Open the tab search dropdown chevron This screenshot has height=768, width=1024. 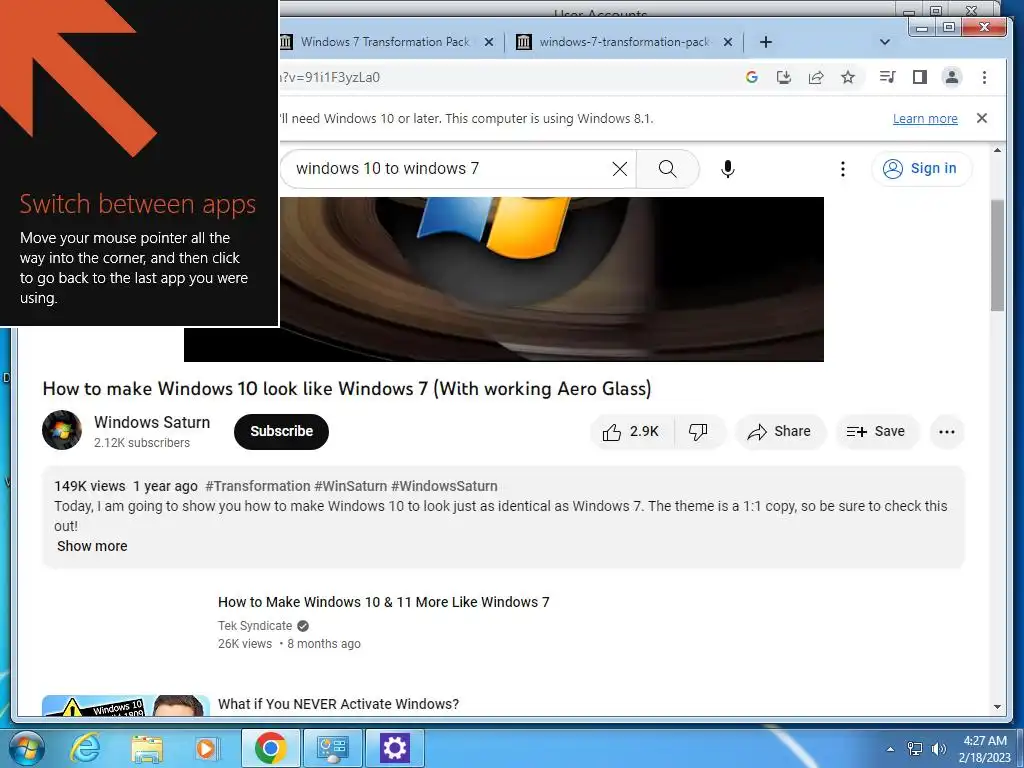click(885, 42)
